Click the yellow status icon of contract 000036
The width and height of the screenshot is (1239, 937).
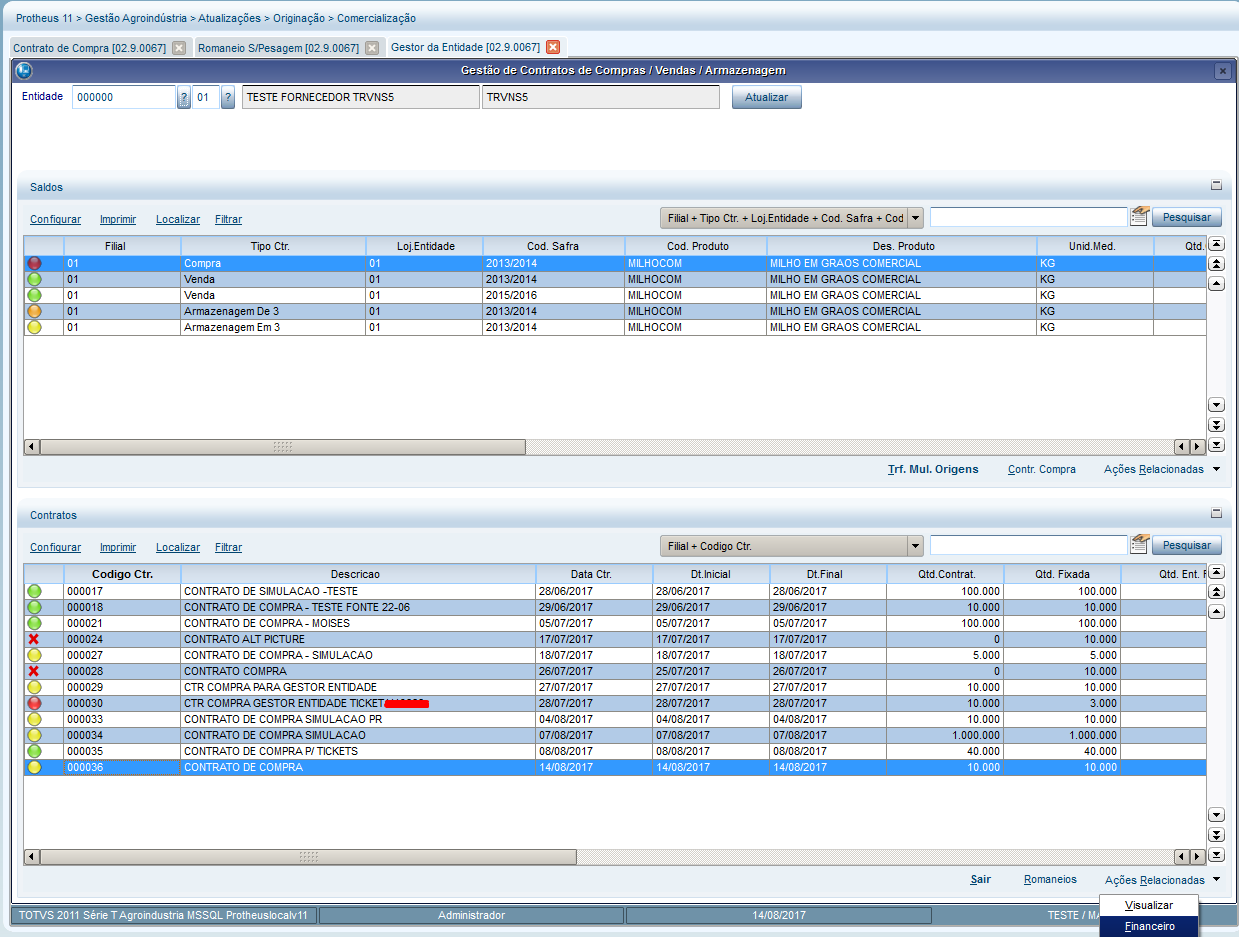click(34, 767)
